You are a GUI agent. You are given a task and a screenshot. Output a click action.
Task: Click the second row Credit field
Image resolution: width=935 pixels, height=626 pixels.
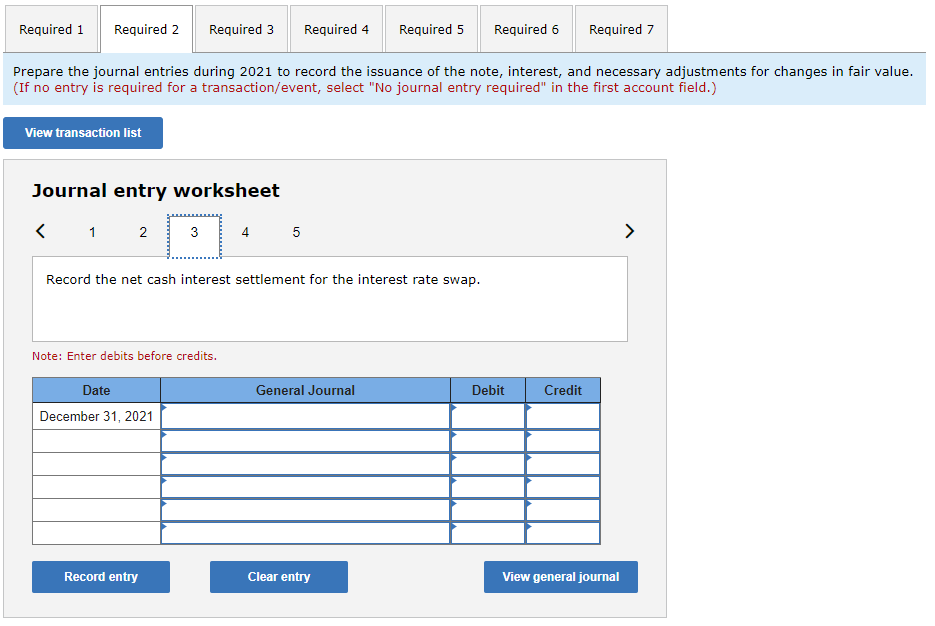pyautogui.click(x=563, y=441)
